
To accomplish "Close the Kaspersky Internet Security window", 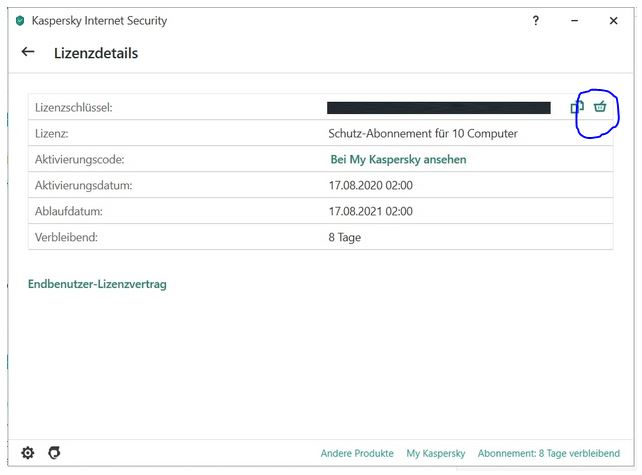I will 614,21.
